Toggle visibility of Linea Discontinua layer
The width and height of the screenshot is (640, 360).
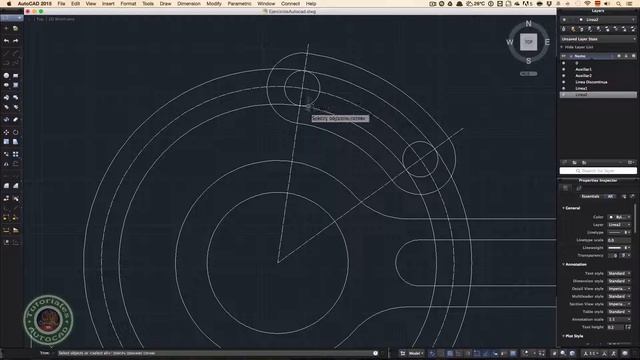pyautogui.click(x=564, y=82)
